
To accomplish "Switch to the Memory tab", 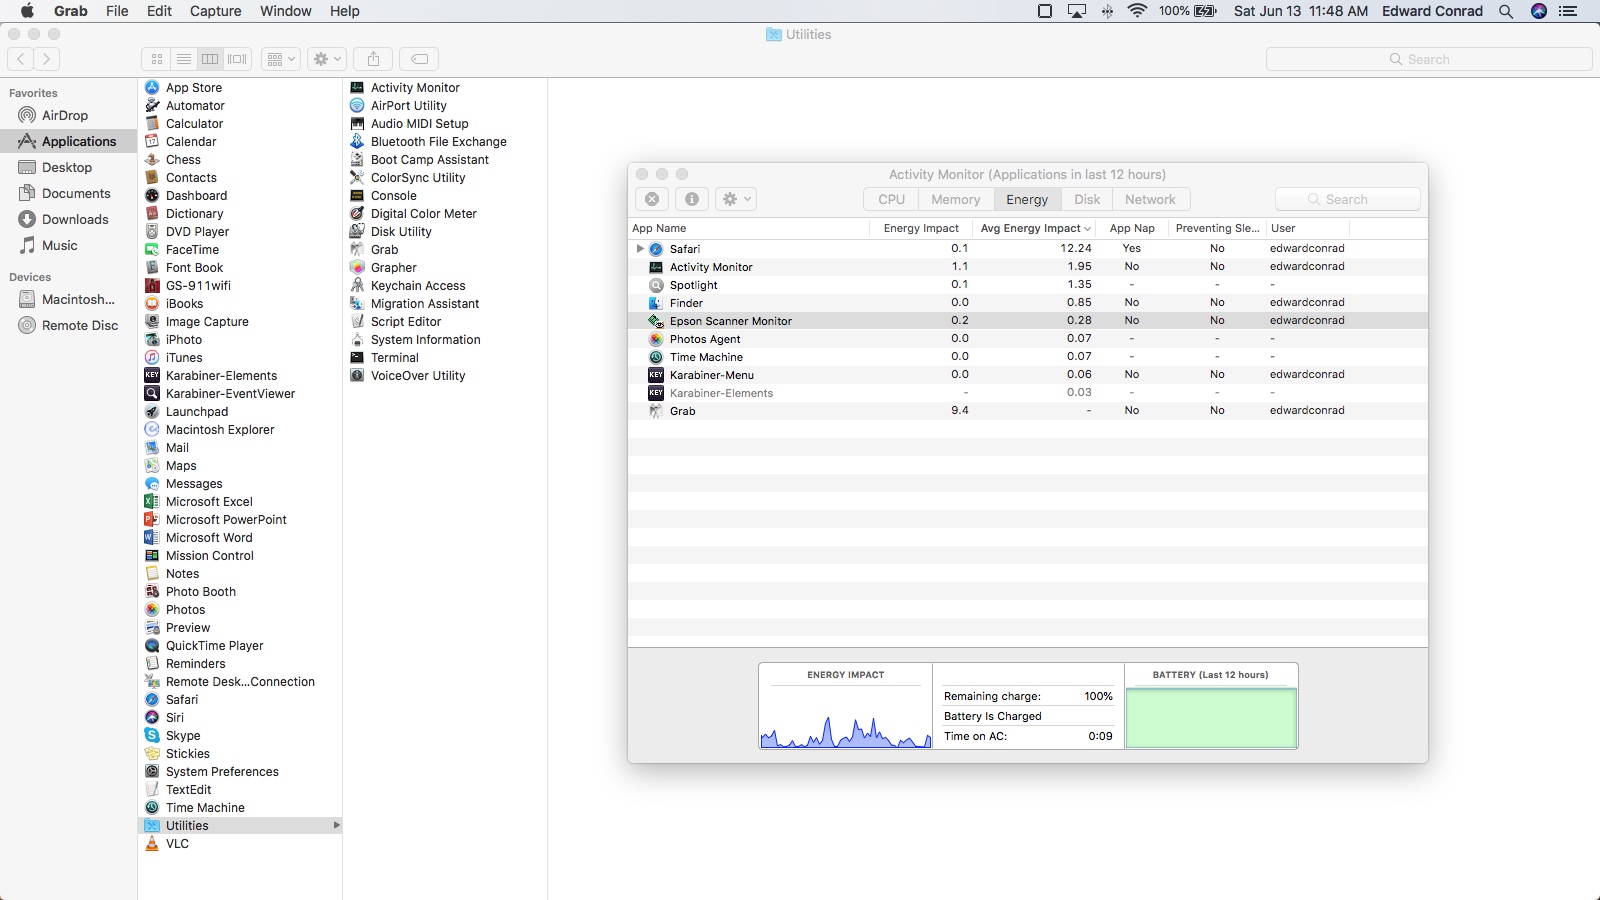I will pos(956,199).
